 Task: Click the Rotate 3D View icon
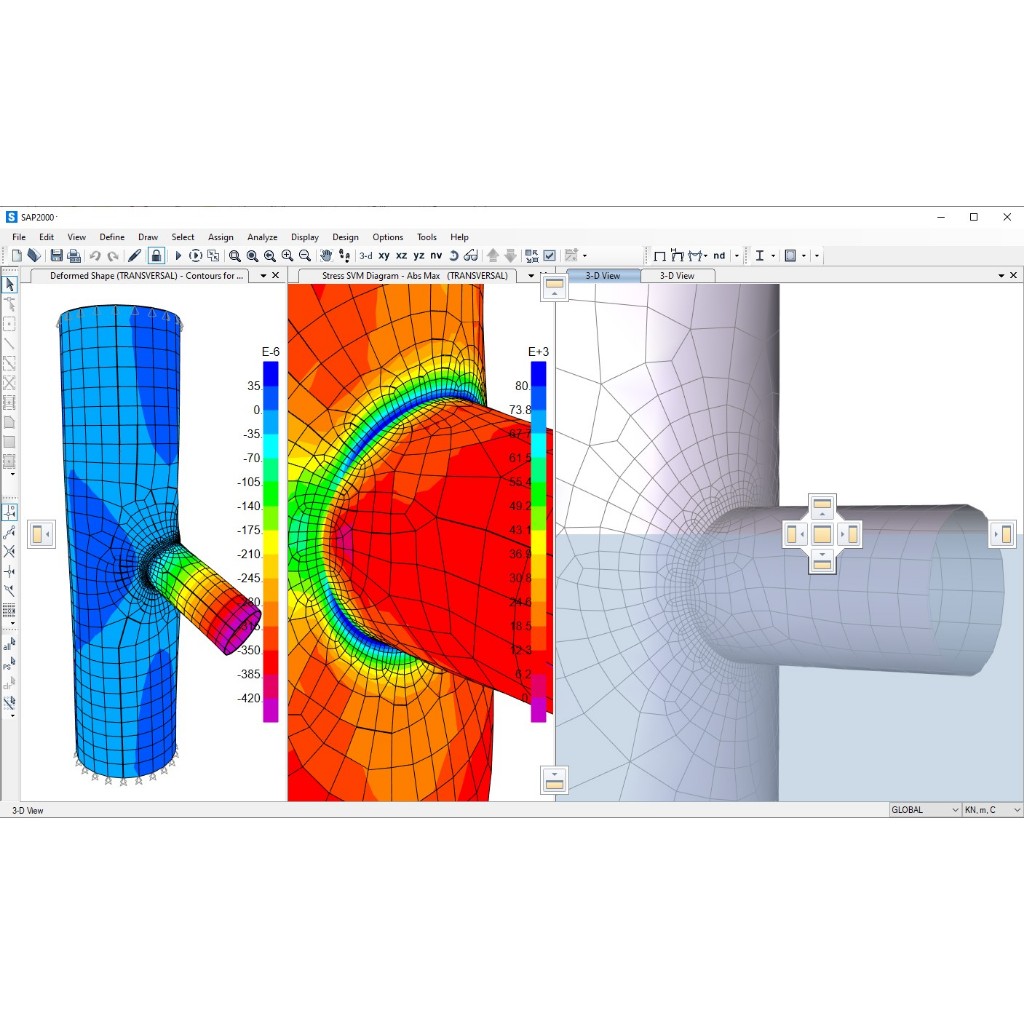pyautogui.click(x=454, y=255)
